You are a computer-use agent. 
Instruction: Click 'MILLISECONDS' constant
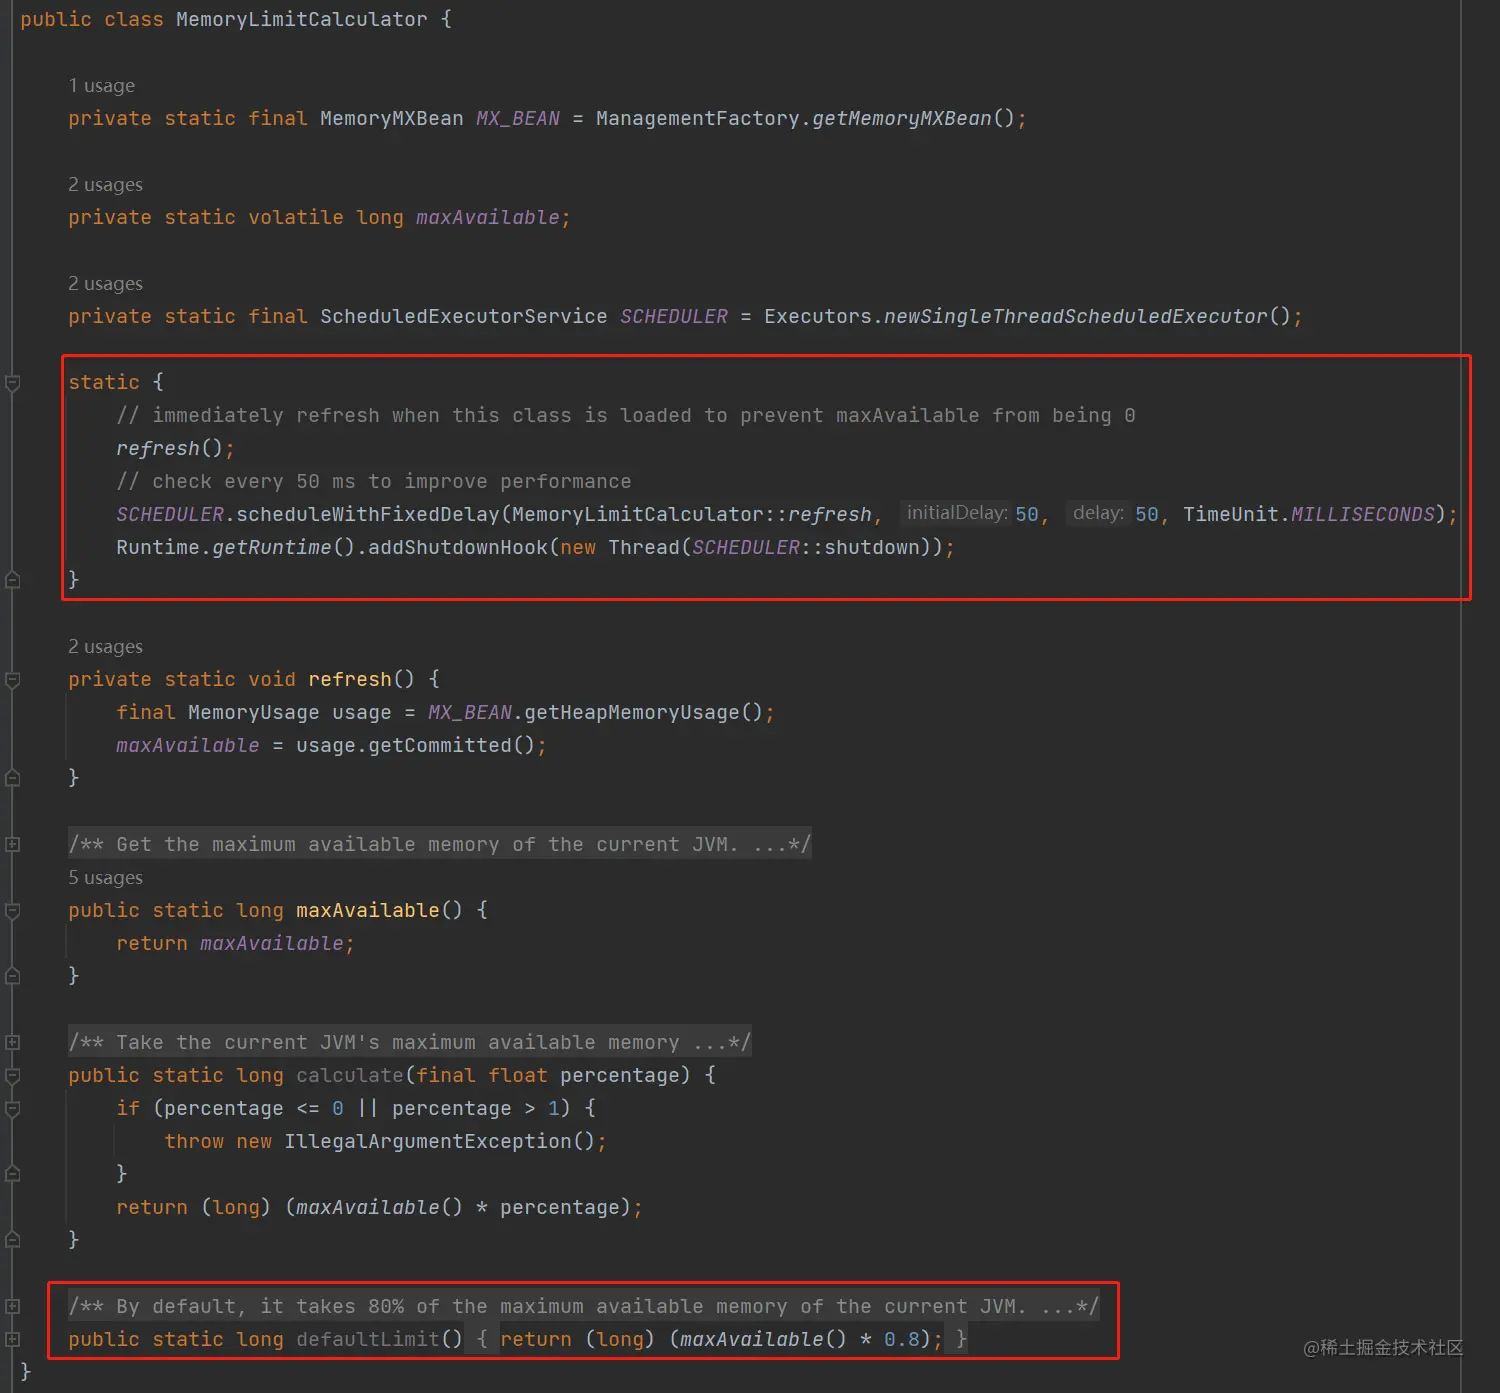click(1363, 515)
